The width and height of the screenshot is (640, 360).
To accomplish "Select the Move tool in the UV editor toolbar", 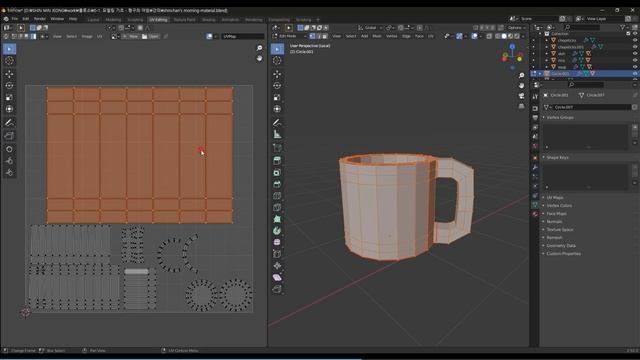I will click(9, 74).
